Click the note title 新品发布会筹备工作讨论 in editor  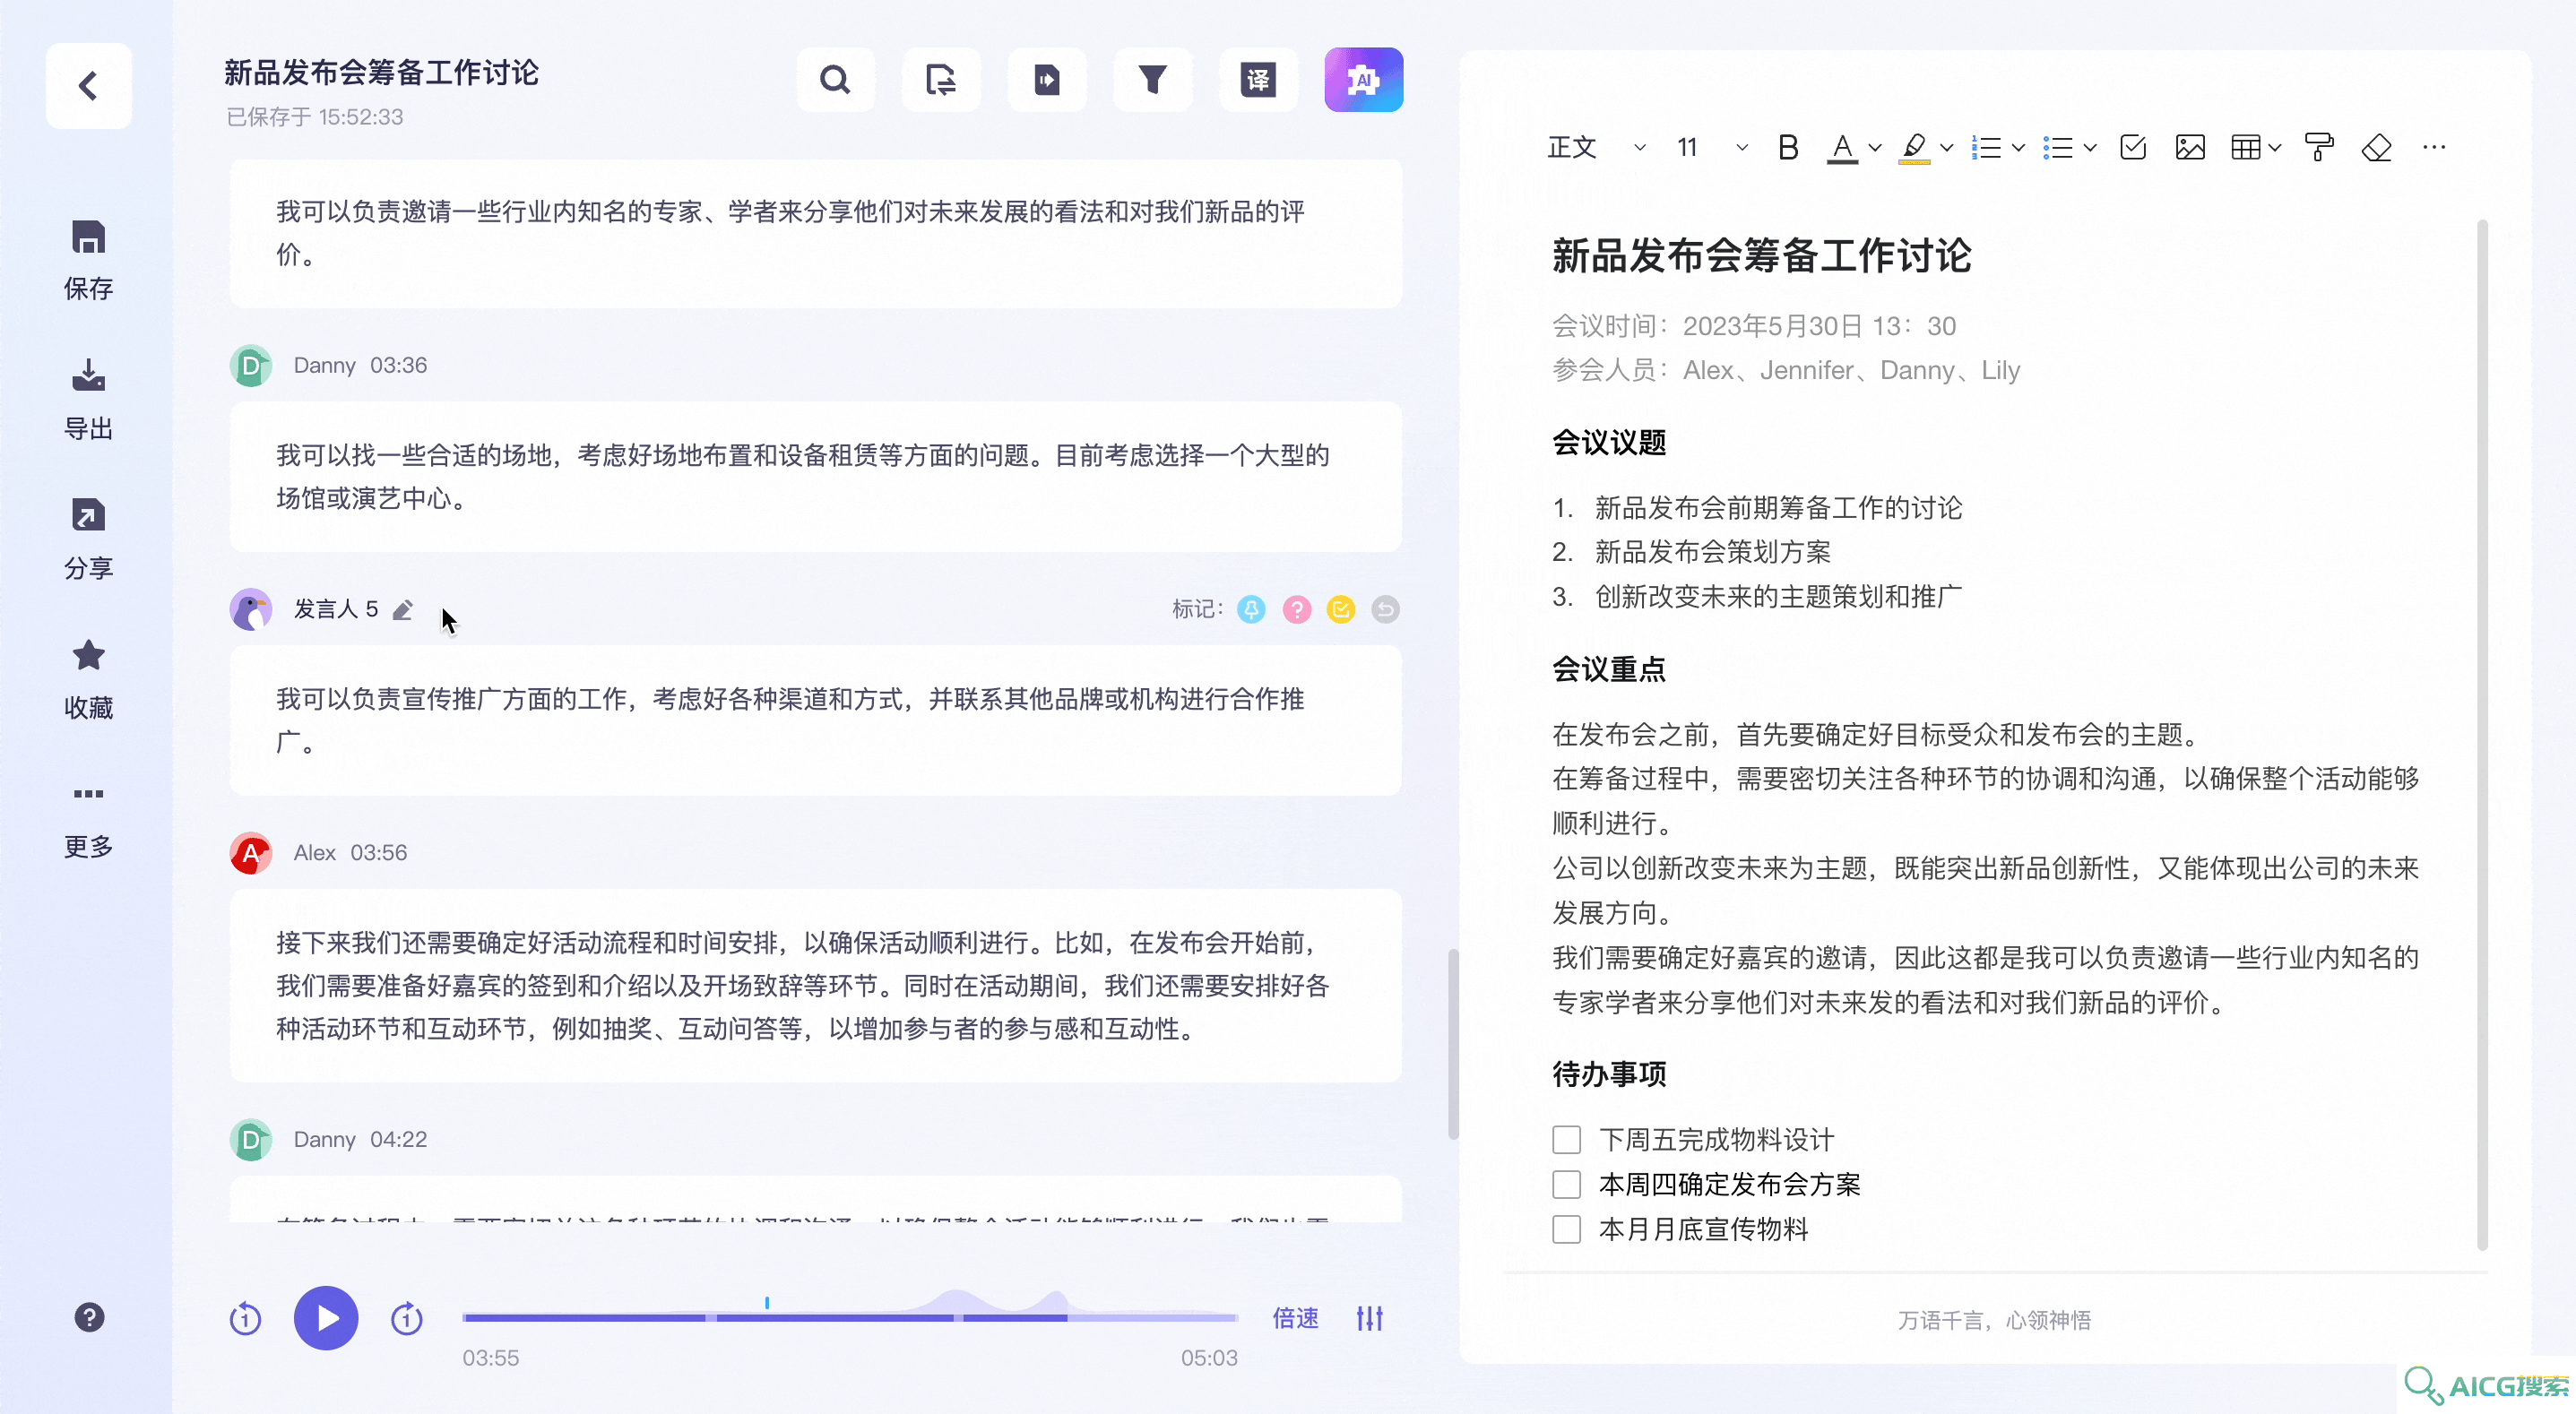click(x=1761, y=256)
